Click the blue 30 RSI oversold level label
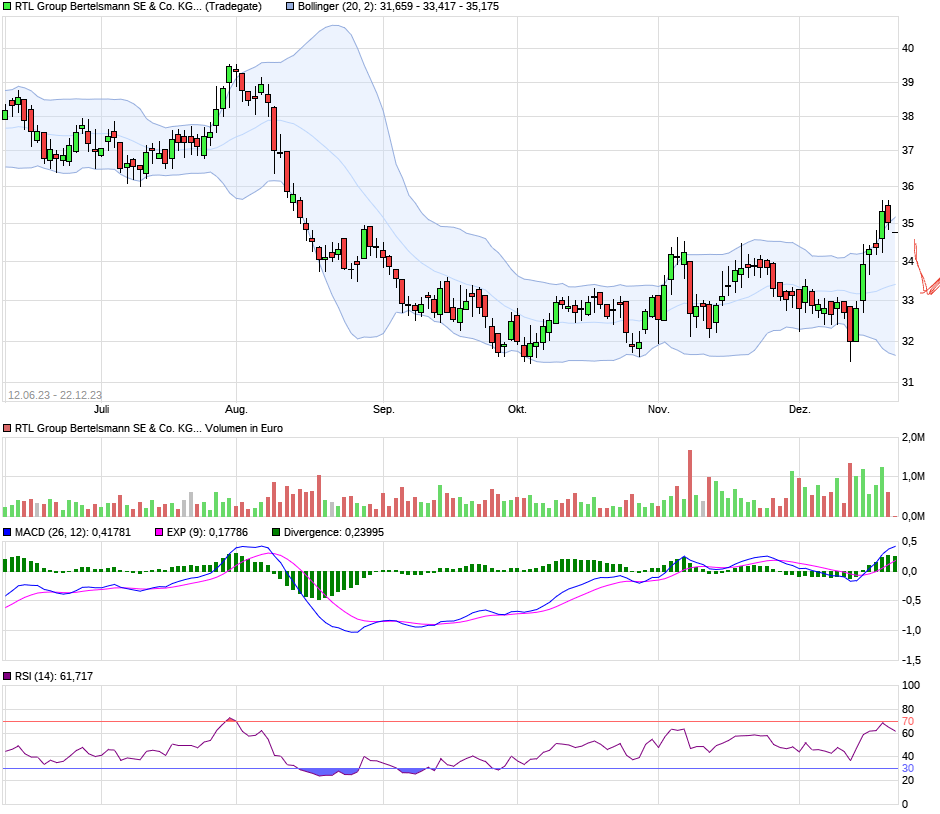 point(908,768)
